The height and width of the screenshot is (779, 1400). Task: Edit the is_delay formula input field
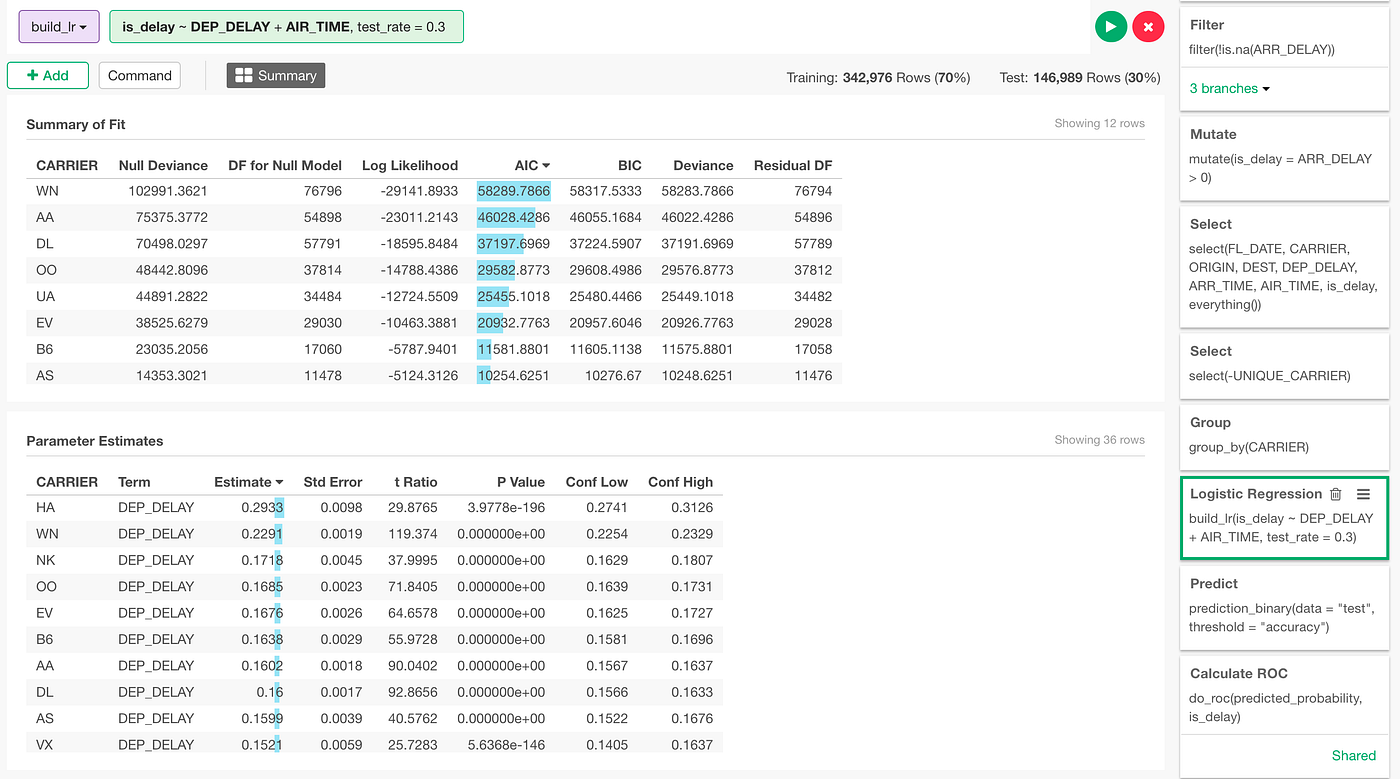coord(286,27)
